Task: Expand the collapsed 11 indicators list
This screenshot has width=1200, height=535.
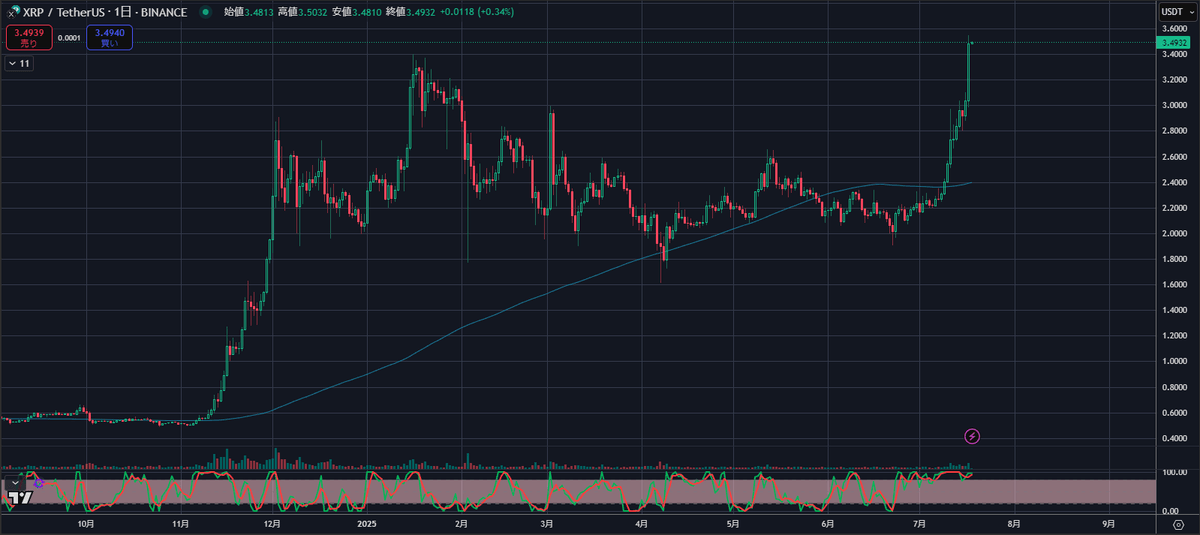Action: pos(19,63)
